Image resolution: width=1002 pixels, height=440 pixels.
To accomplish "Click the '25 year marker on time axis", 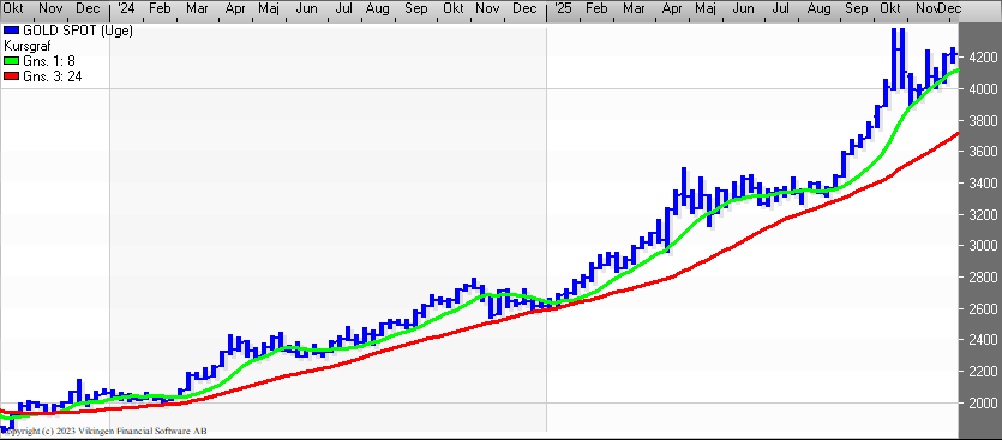I will [x=561, y=8].
